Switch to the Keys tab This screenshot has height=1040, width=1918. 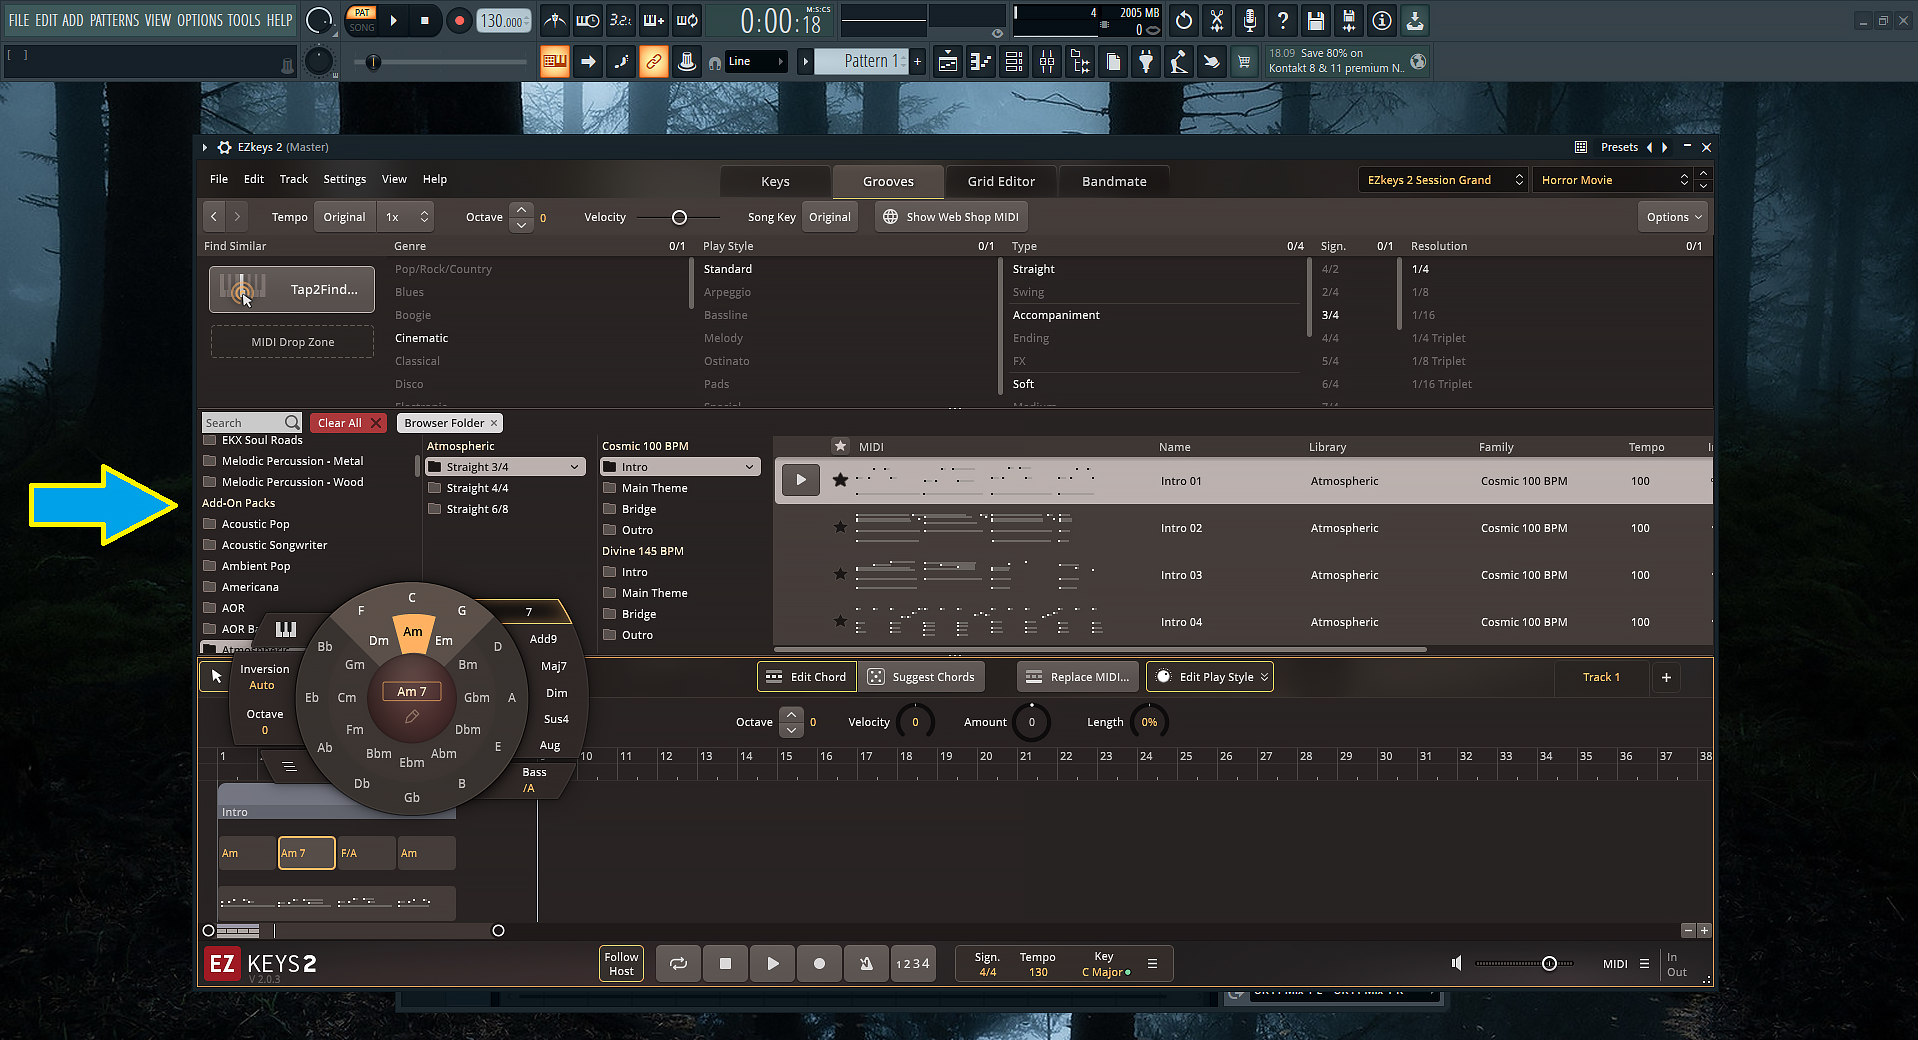pos(775,181)
